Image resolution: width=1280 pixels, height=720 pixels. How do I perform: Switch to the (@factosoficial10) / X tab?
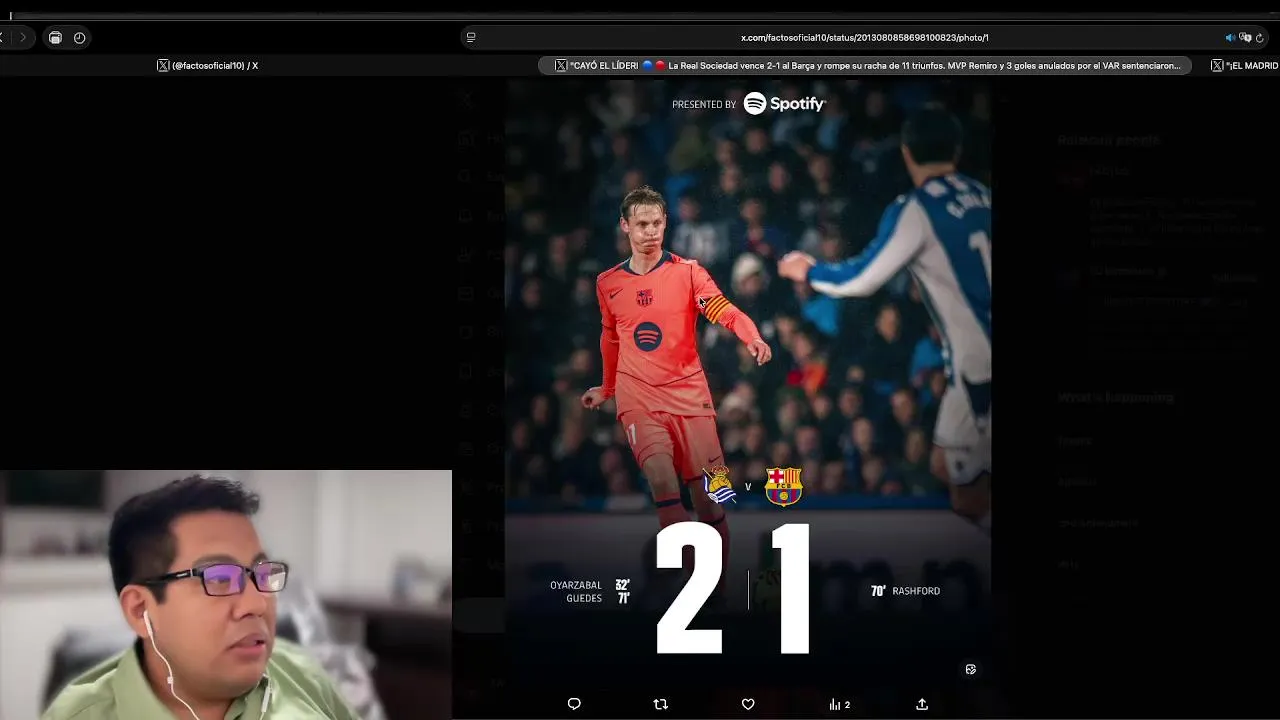[208, 65]
